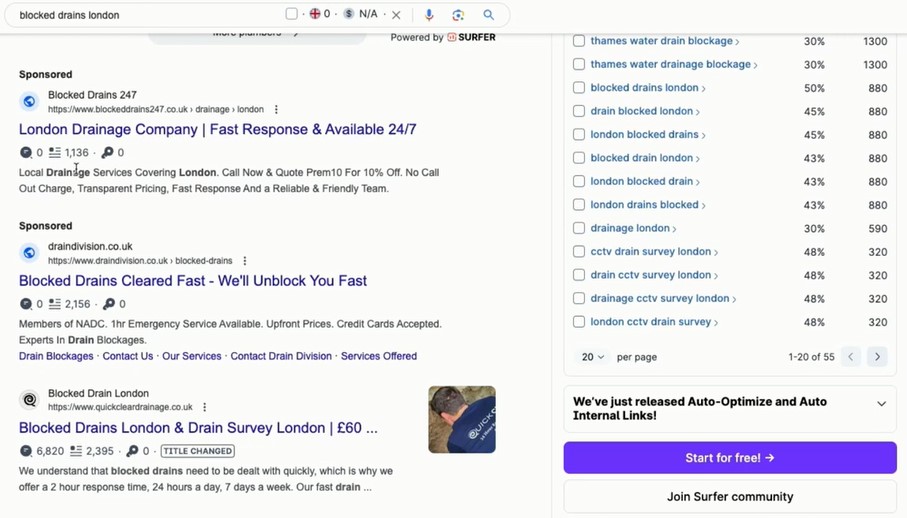Open Google Lens image search icon
907x518 pixels.
pos(458,15)
